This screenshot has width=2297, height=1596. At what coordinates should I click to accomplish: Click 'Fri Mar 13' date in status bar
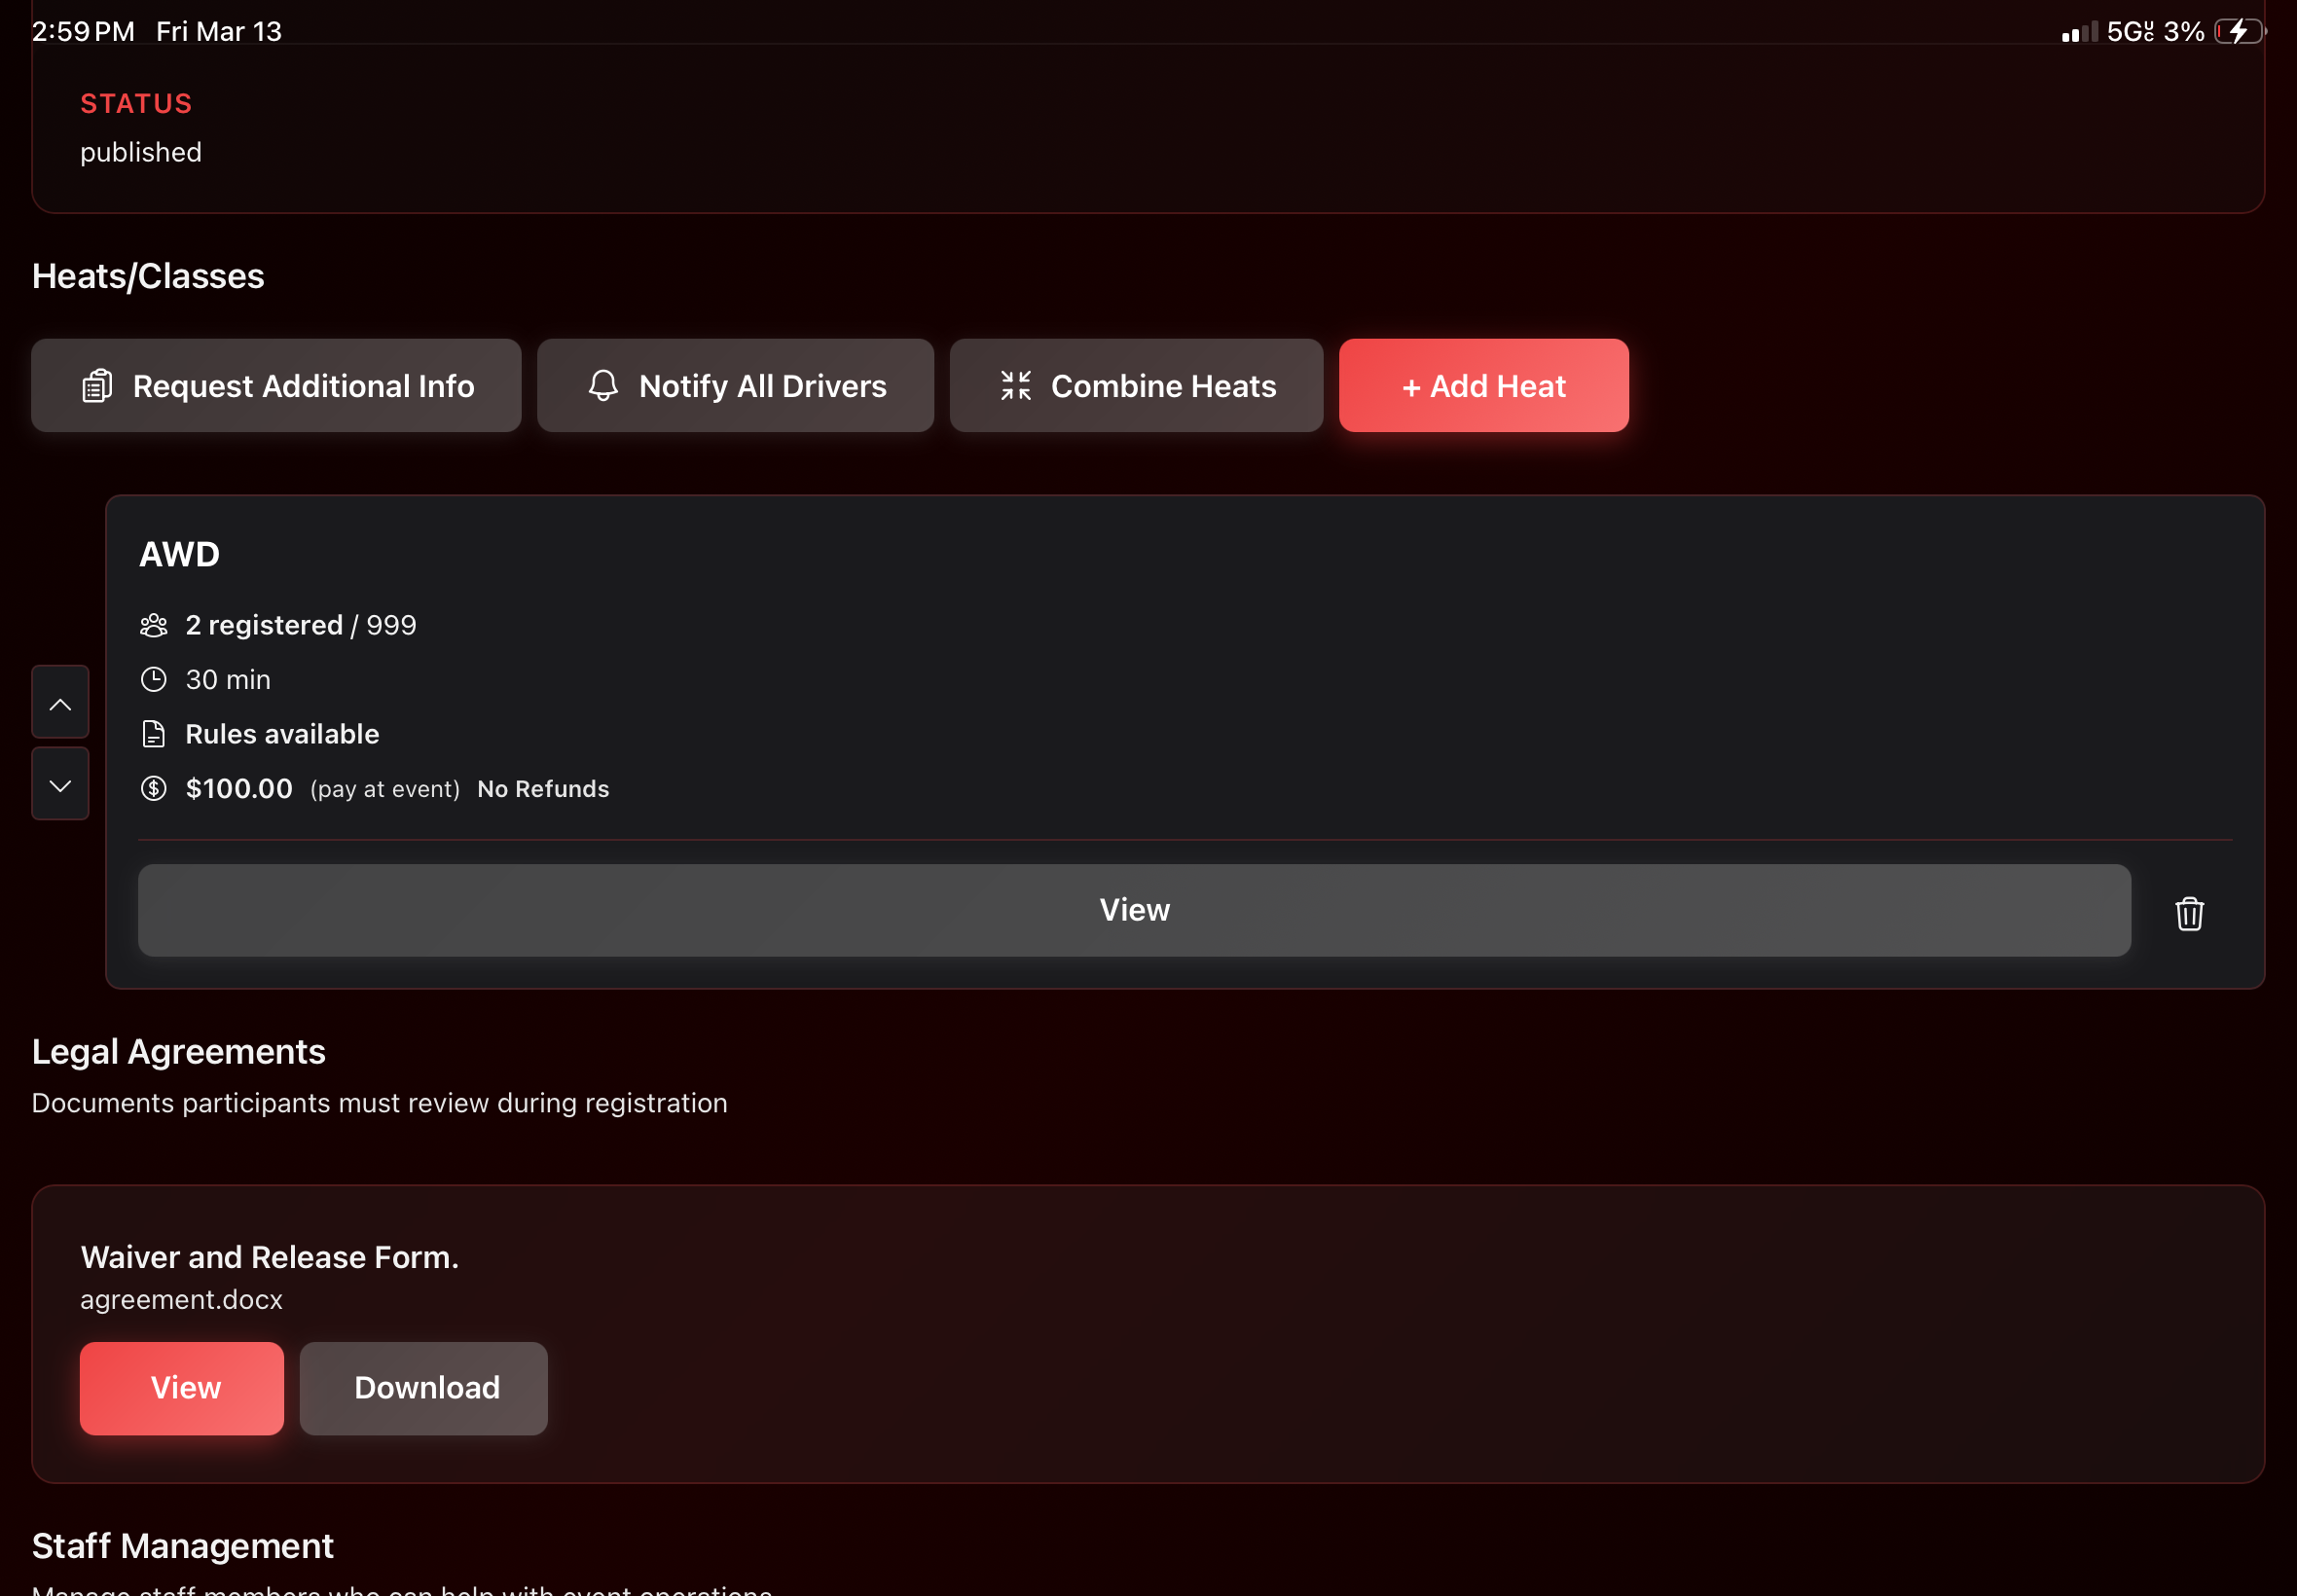pos(219,32)
